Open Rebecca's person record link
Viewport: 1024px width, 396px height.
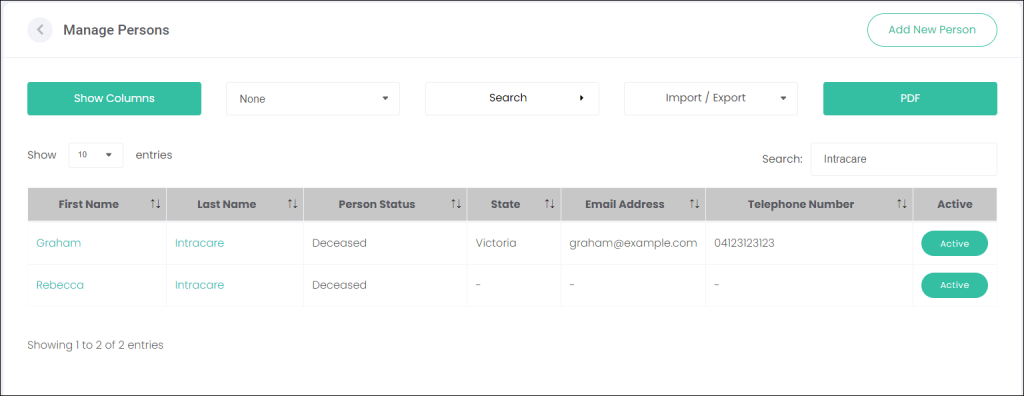click(60, 285)
